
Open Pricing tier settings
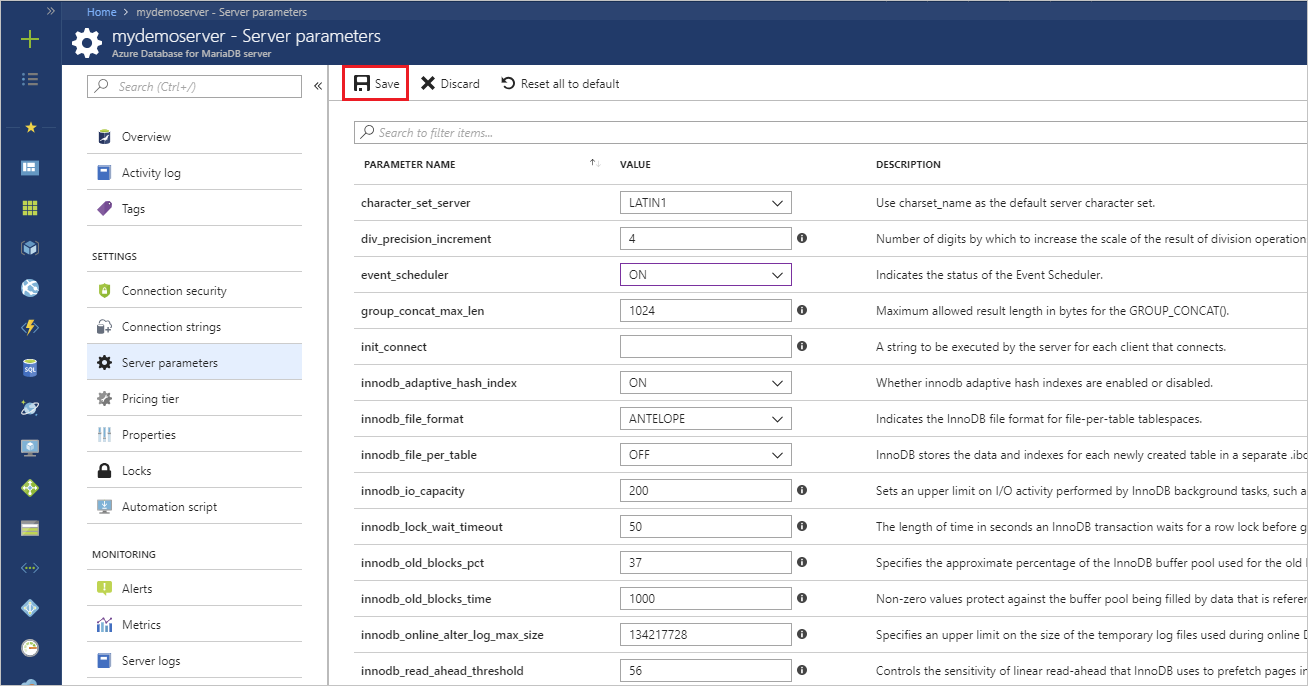(x=194, y=399)
